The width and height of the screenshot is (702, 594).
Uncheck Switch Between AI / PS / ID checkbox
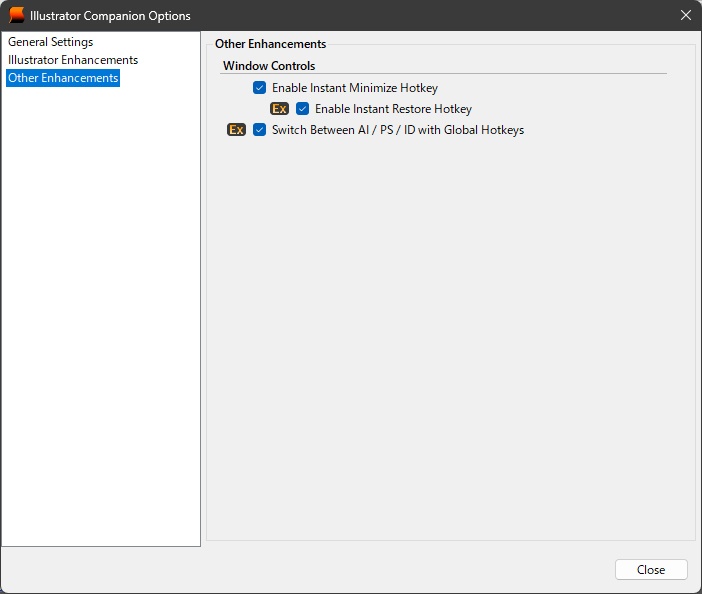coord(259,130)
